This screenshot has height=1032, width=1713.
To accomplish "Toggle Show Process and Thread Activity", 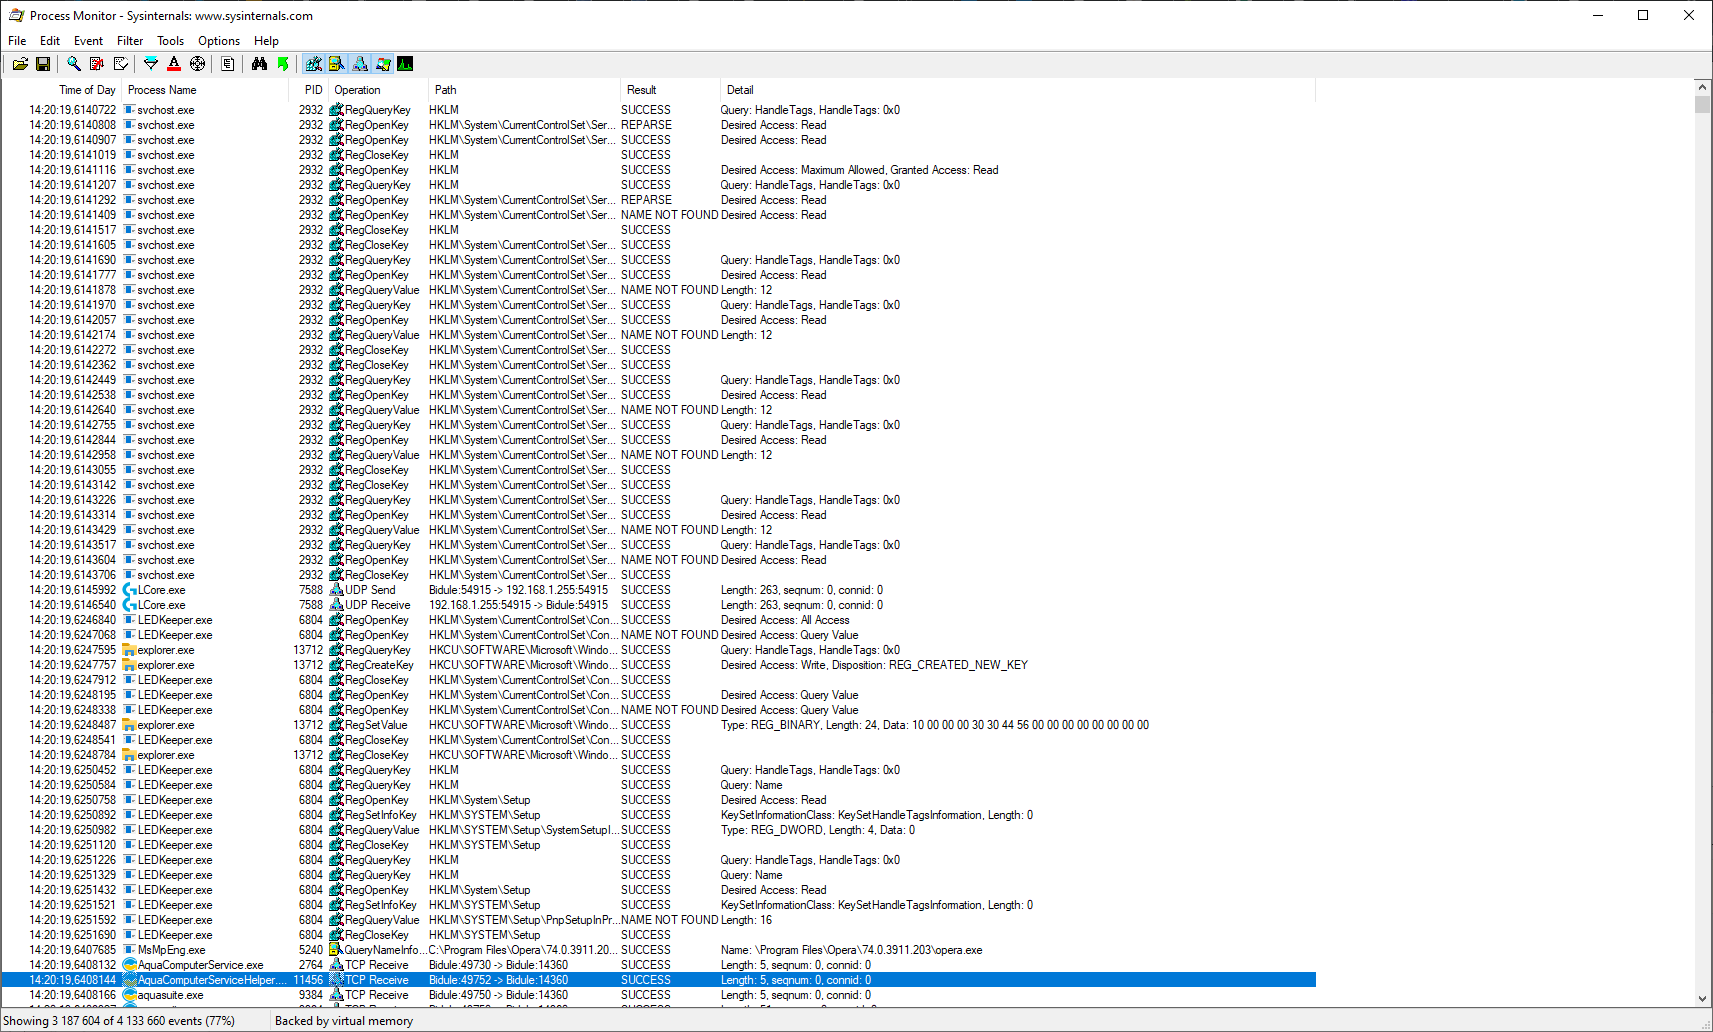I will pyautogui.click(x=383, y=64).
